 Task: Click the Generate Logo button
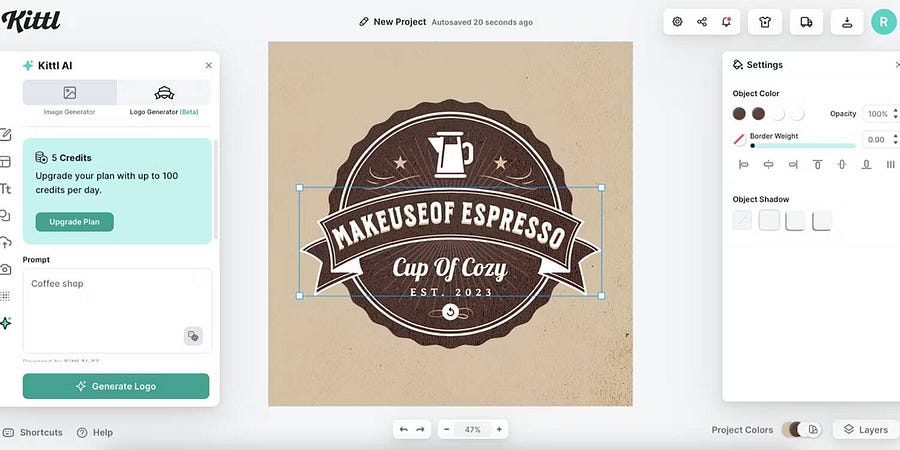(116, 386)
